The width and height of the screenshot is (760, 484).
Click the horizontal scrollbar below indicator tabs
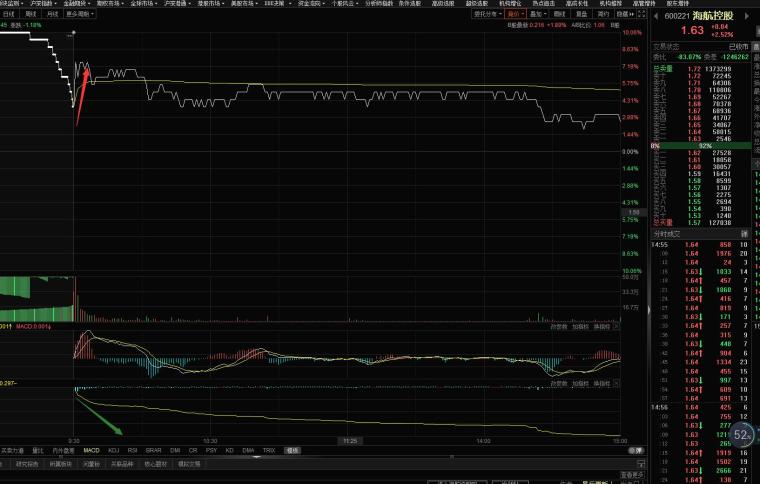257,457
